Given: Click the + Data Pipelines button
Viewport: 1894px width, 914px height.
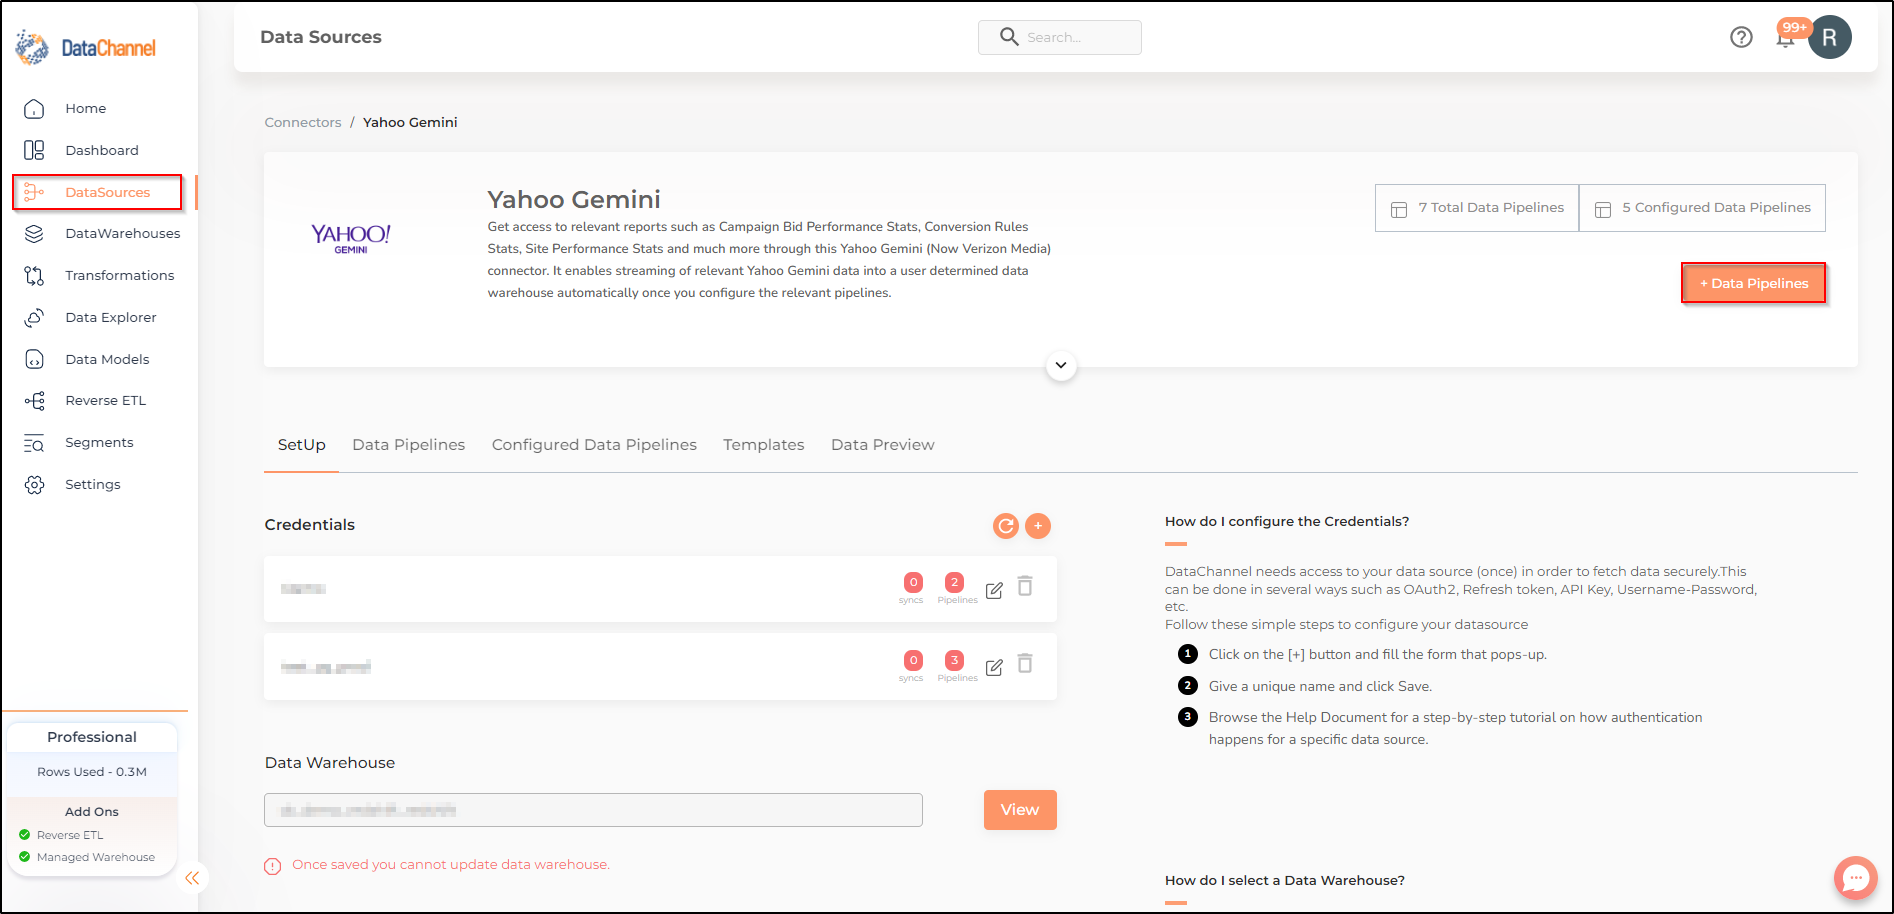Looking at the screenshot, I should pyautogui.click(x=1754, y=283).
